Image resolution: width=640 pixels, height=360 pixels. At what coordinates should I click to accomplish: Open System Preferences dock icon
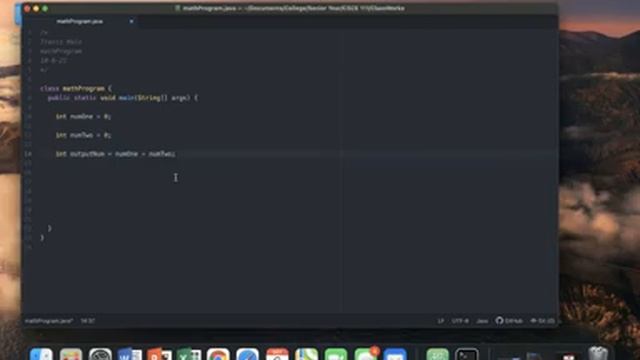click(100, 354)
